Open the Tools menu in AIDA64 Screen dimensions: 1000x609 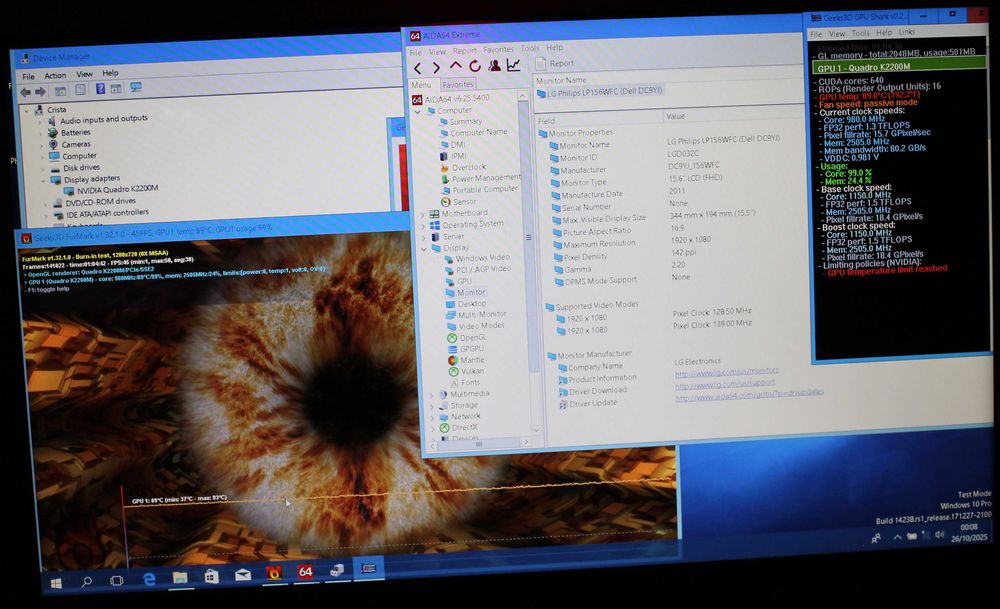click(529, 48)
